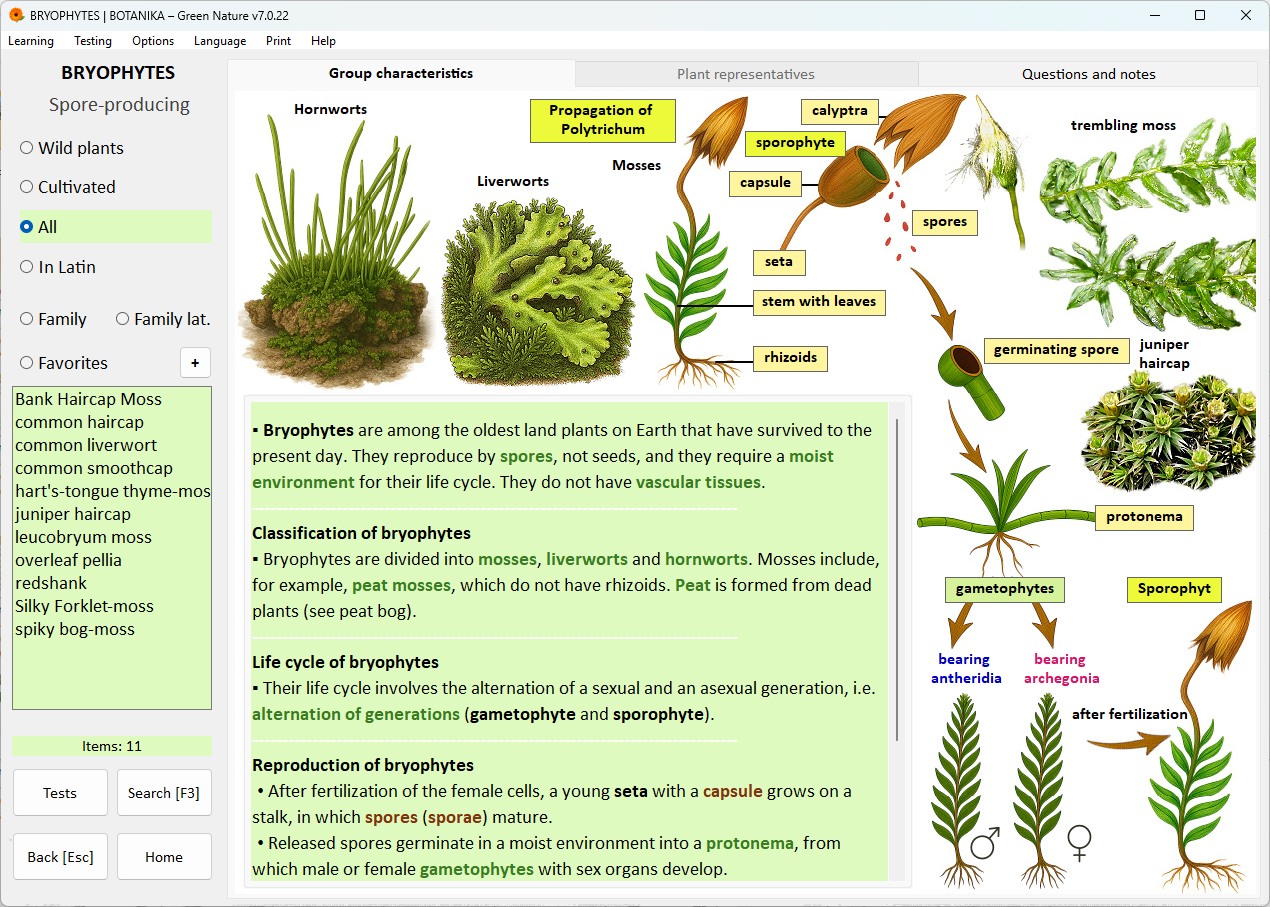The image size is (1270, 907).
Task: Click the juniper haircap photo
Action: click(x=1169, y=430)
